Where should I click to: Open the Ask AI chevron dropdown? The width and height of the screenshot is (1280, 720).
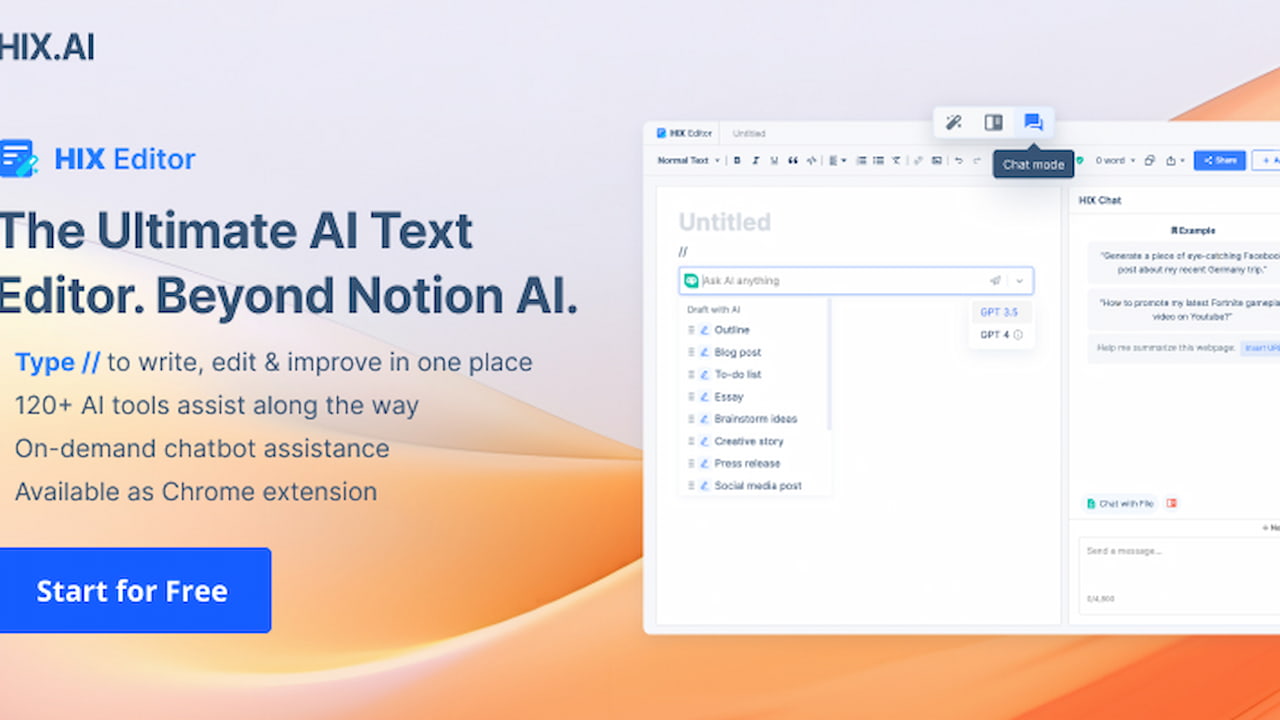click(1019, 281)
